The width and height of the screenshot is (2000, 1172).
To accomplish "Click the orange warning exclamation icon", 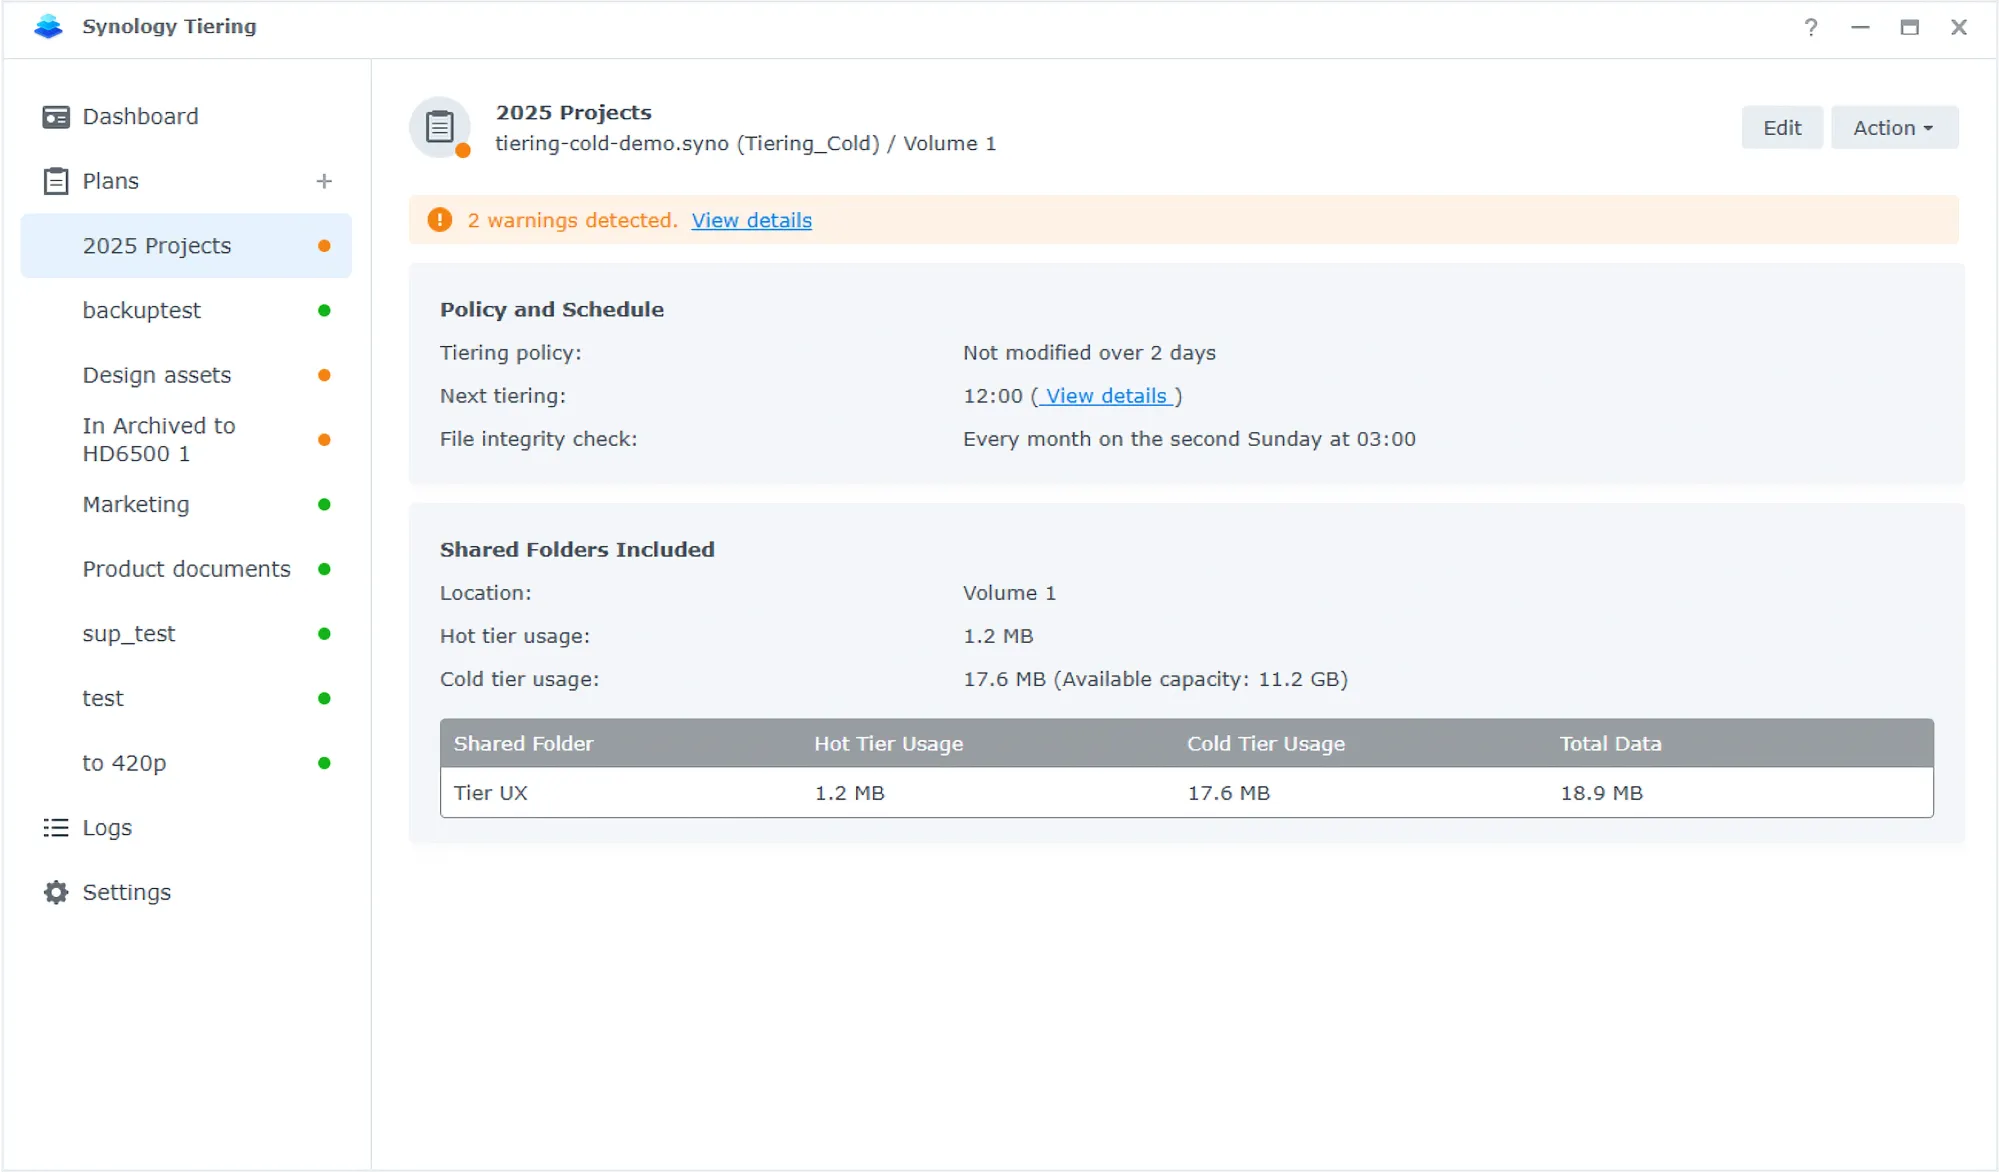I will point(440,220).
